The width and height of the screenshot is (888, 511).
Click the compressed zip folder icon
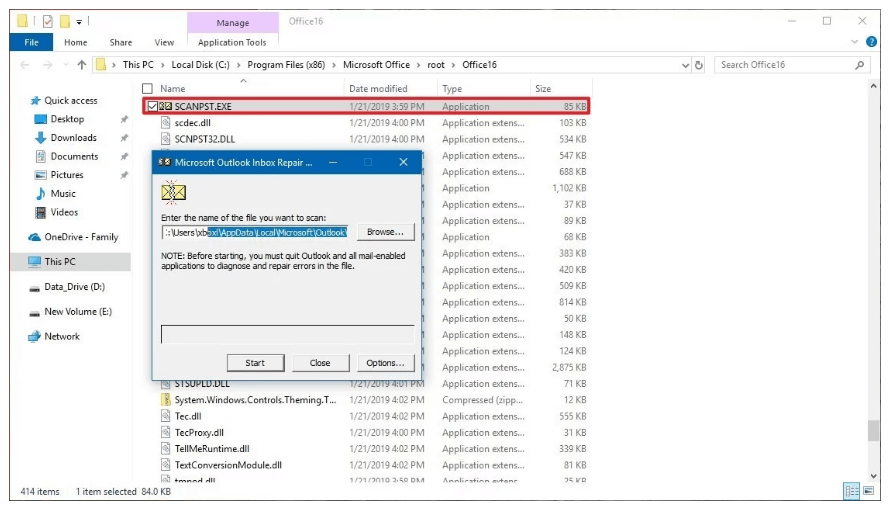pyautogui.click(x=165, y=400)
